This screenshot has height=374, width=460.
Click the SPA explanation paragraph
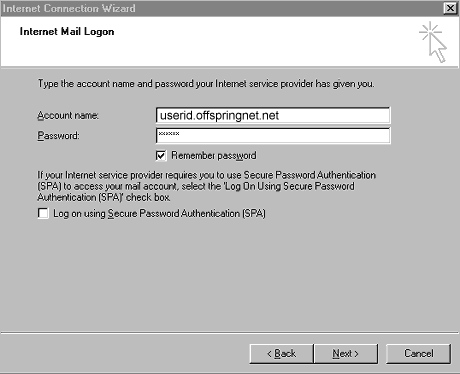tap(206, 186)
